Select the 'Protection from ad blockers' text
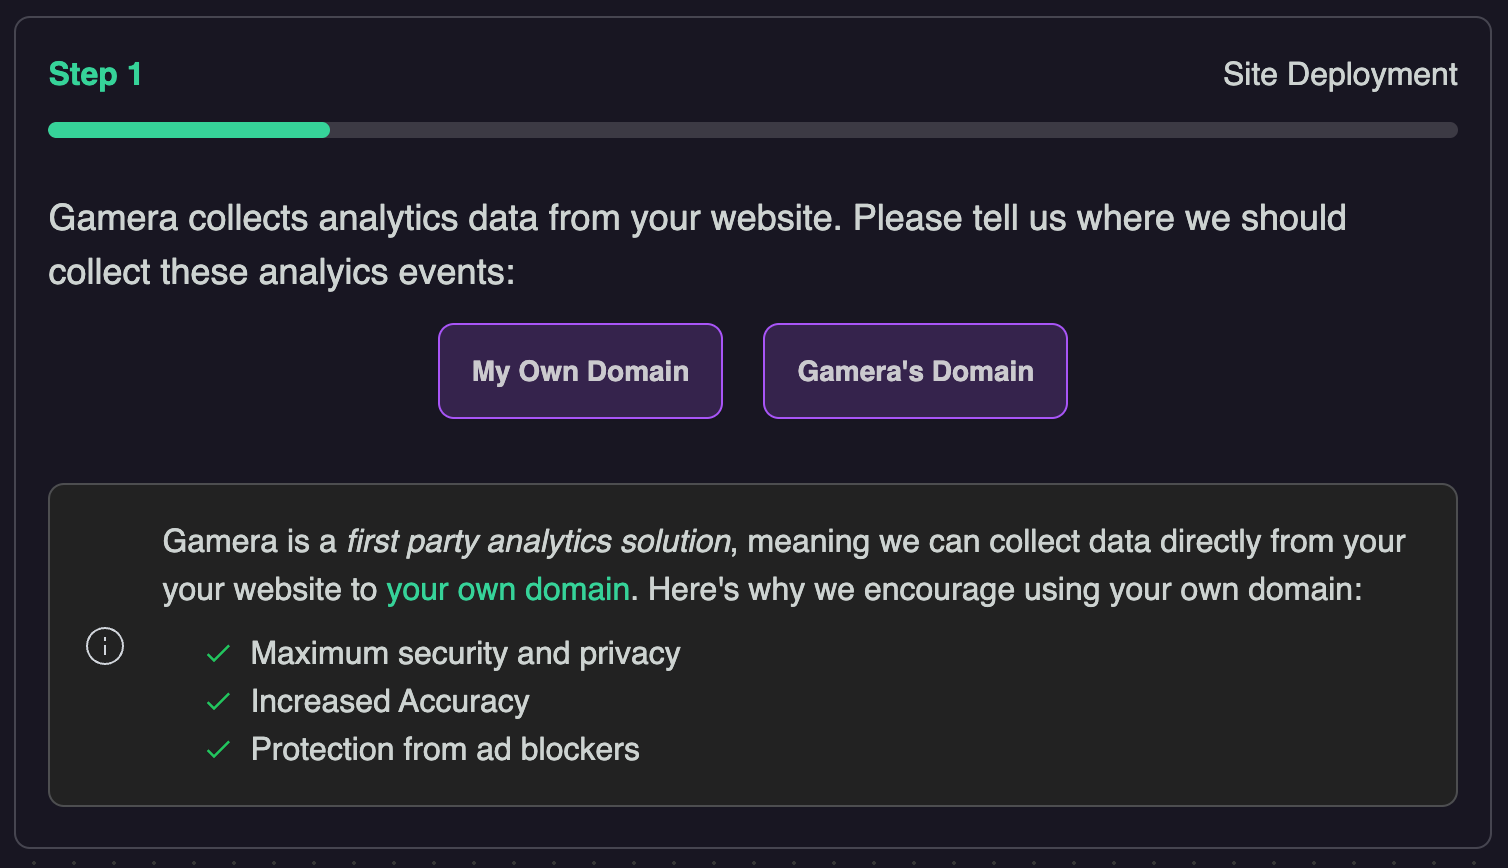Image resolution: width=1508 pixels, height=868 pixels. pyautogui.click(x=445, y=750)
